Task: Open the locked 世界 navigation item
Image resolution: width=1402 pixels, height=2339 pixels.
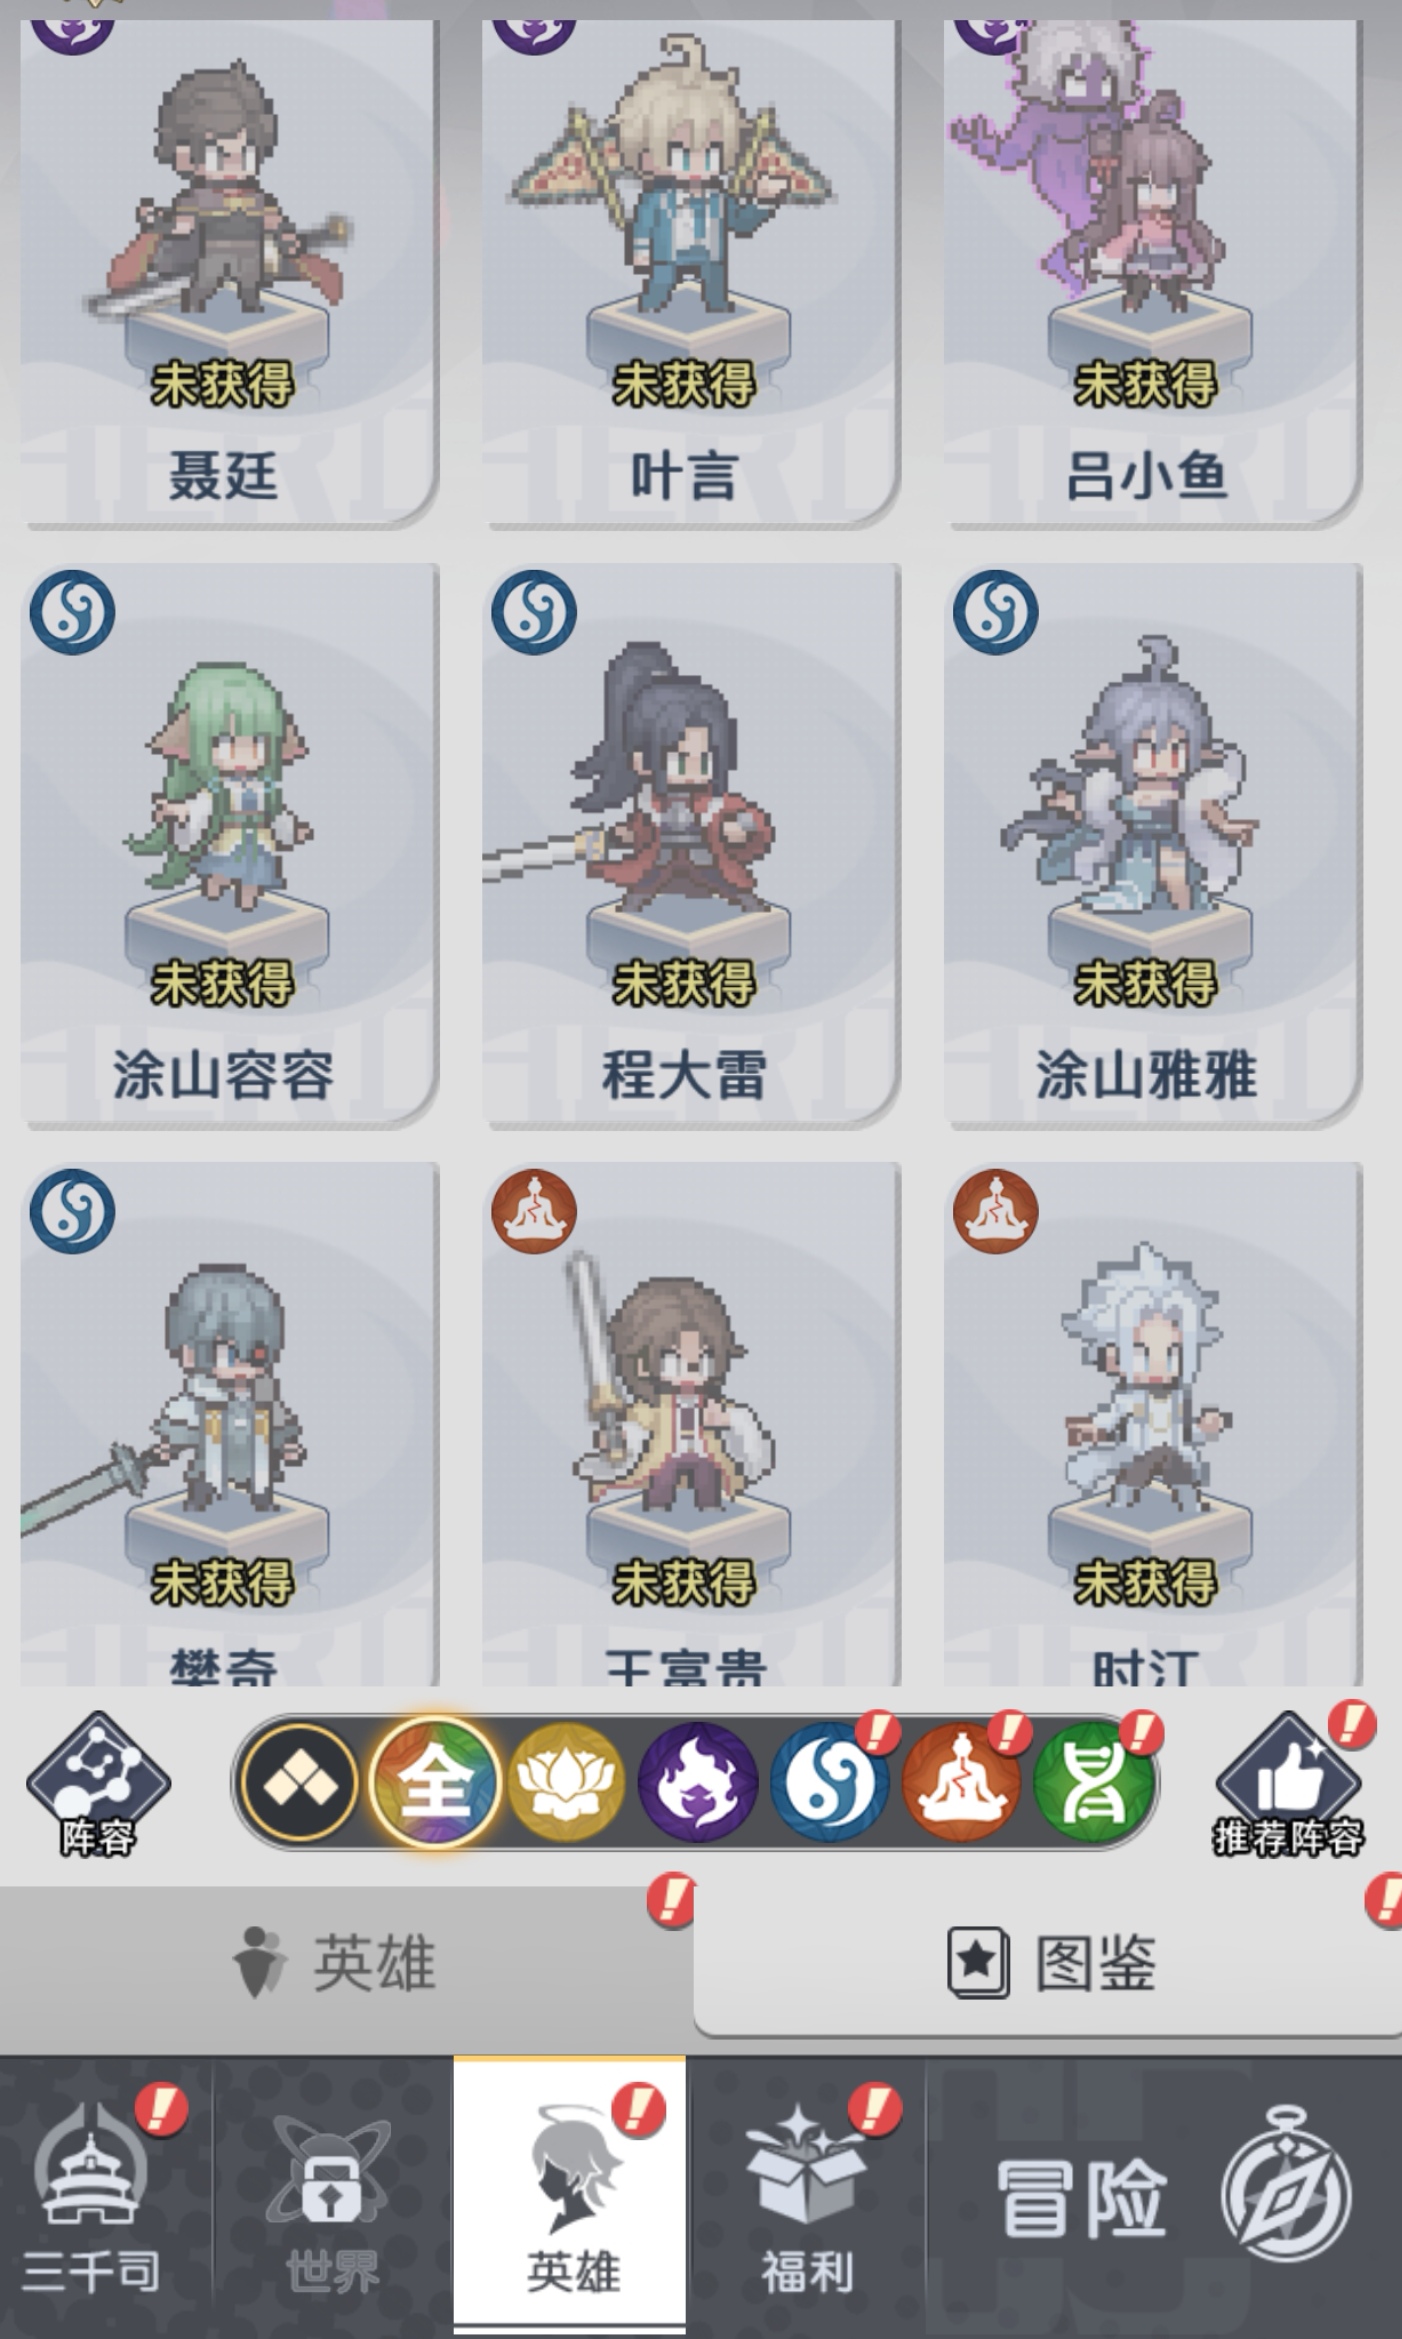Action: click(x=332, y=2197)
